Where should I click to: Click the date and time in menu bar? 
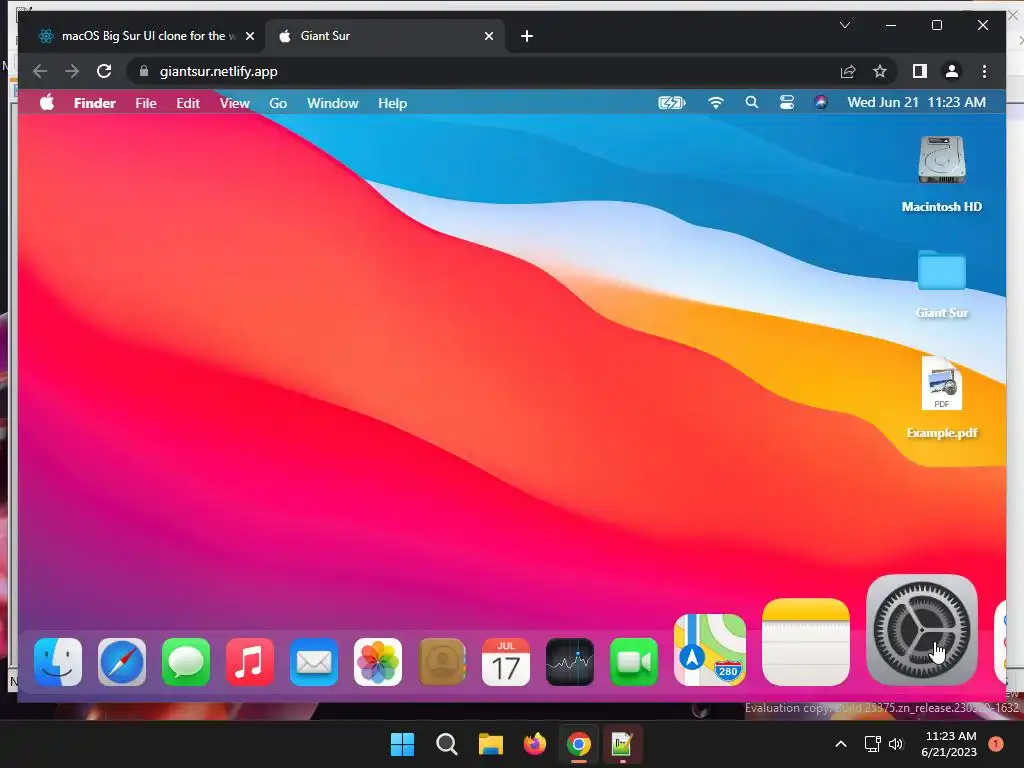[x=916, y=103]
